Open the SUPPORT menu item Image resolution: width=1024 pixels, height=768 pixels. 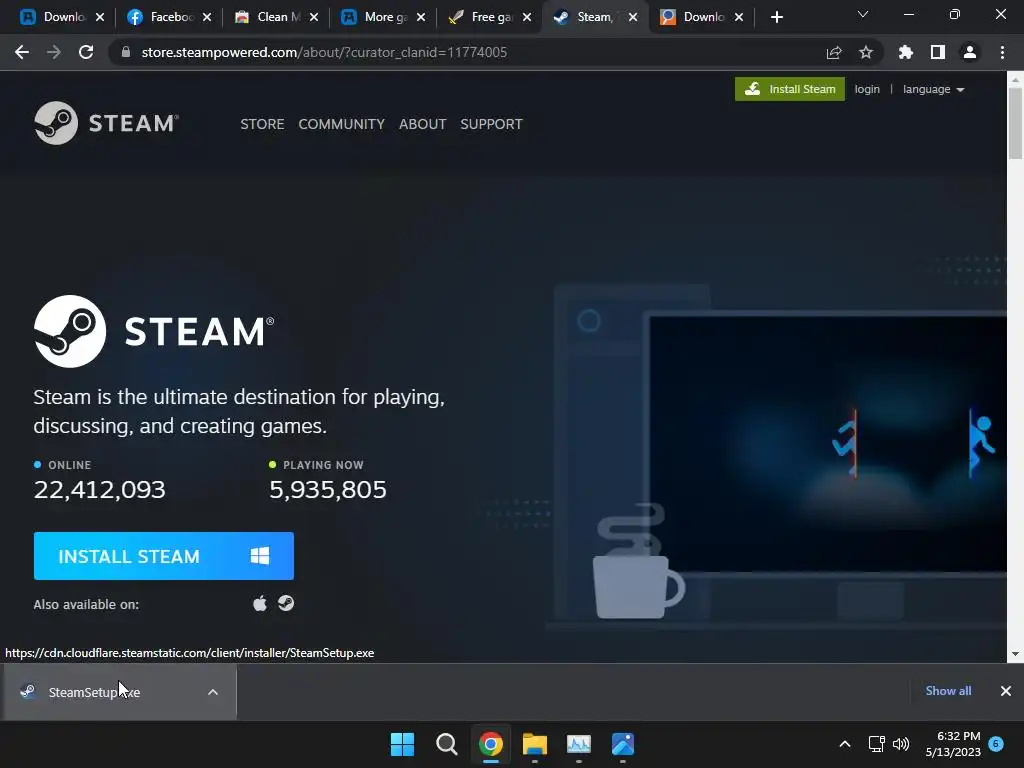(491, 124)
